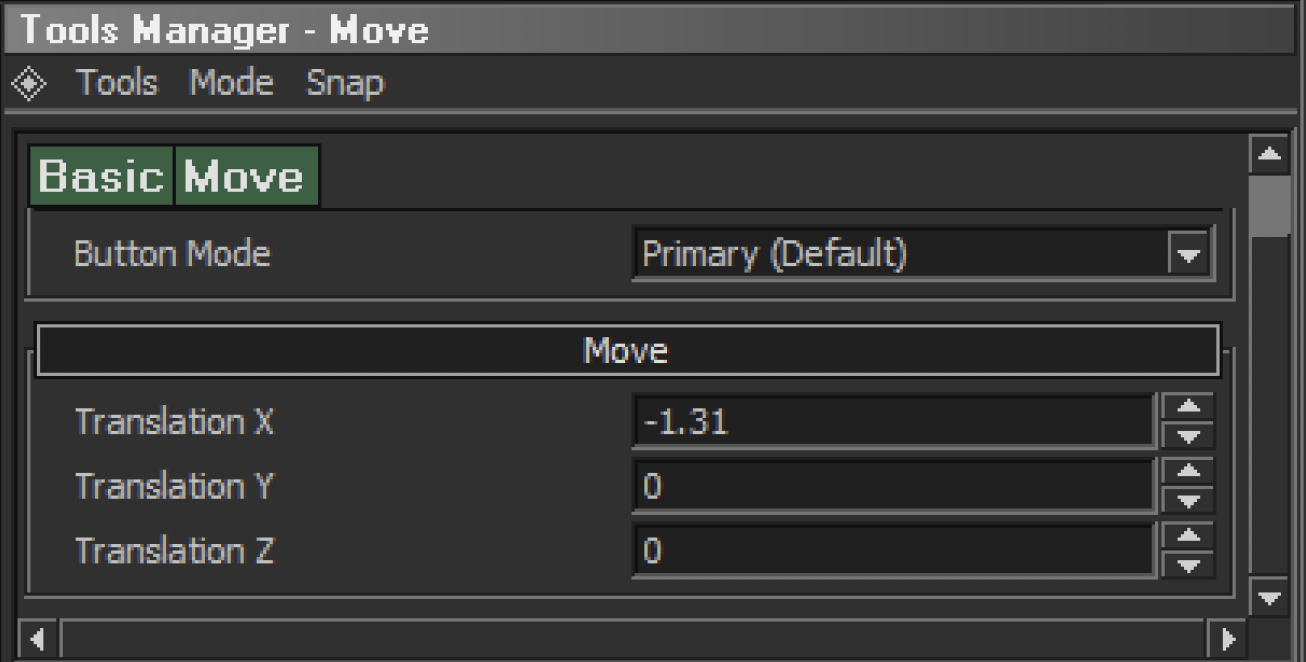Decrease Translation X with down arrow
The image size is (1306, 662).
1189,435
